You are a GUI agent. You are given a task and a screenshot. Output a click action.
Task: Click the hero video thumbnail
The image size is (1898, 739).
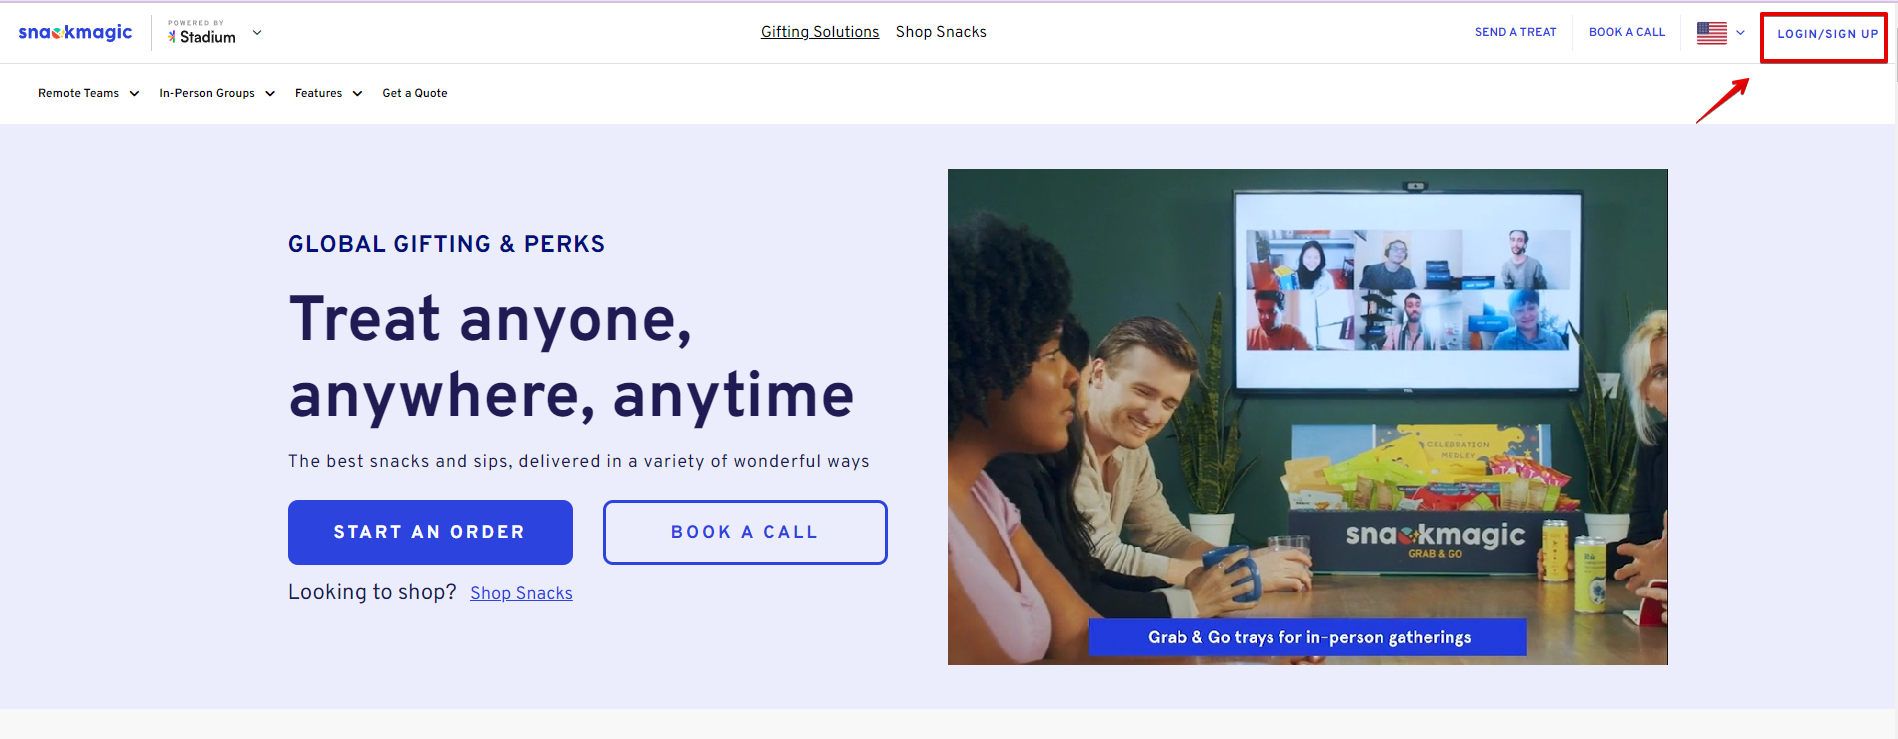click(1307, 417)
